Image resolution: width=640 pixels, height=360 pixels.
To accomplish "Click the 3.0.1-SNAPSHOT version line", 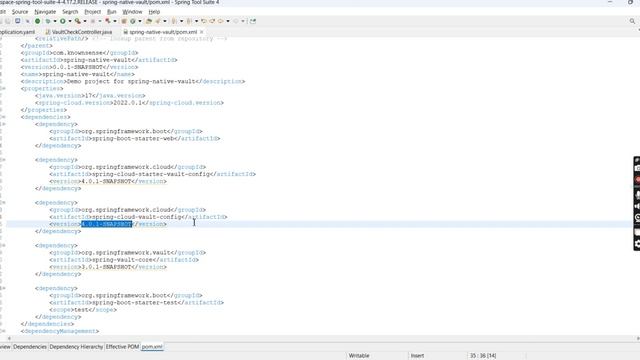I will point(108,267).
